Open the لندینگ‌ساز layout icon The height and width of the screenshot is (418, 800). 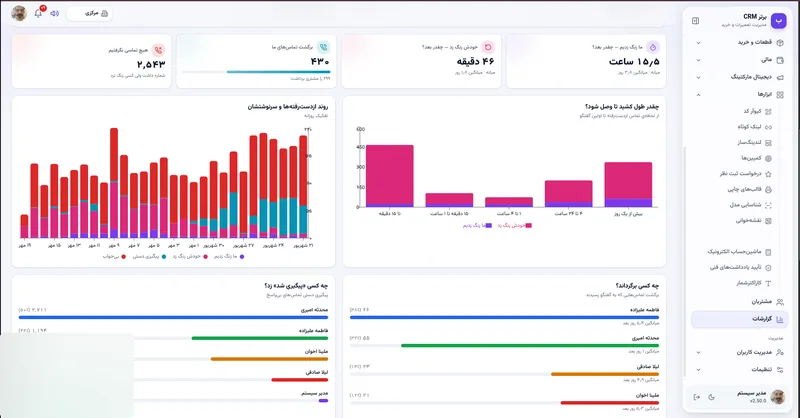(768, 143)
